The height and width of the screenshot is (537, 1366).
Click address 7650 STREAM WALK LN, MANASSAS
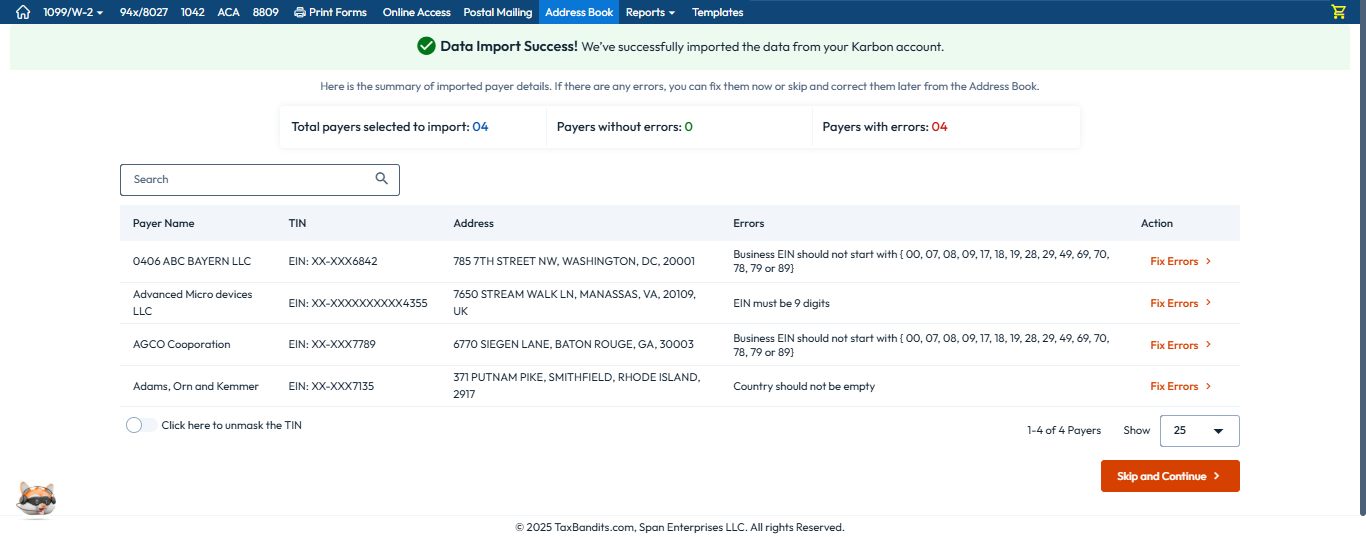(x=575, y=303)
